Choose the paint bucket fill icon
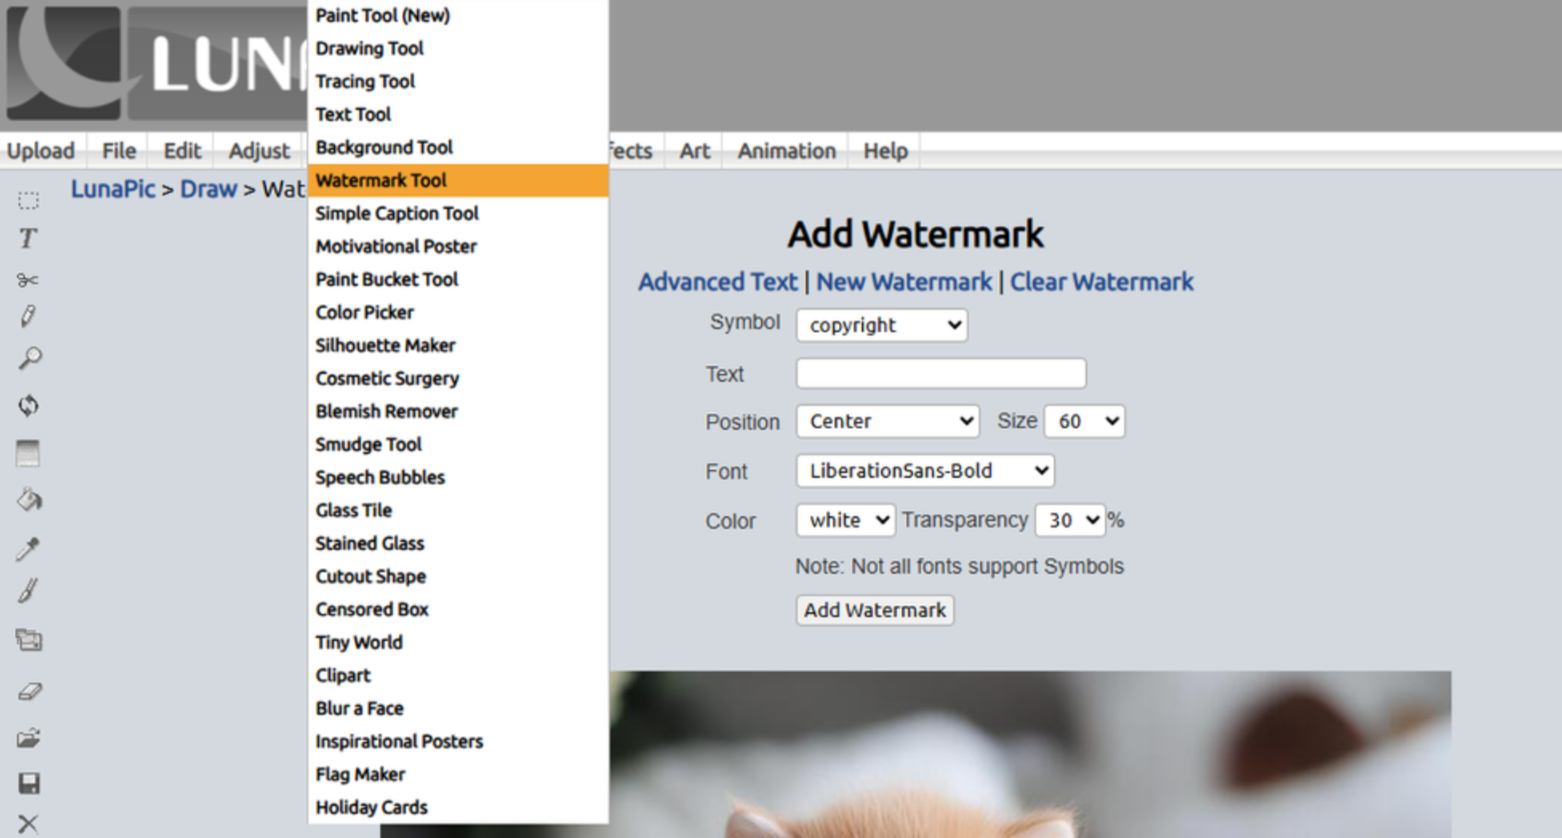 click(x=29, y=499)
